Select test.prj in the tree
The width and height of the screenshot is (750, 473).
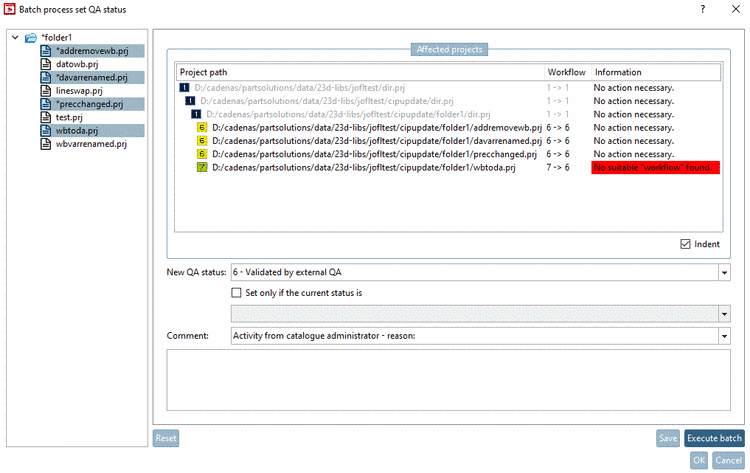[69, 117]
